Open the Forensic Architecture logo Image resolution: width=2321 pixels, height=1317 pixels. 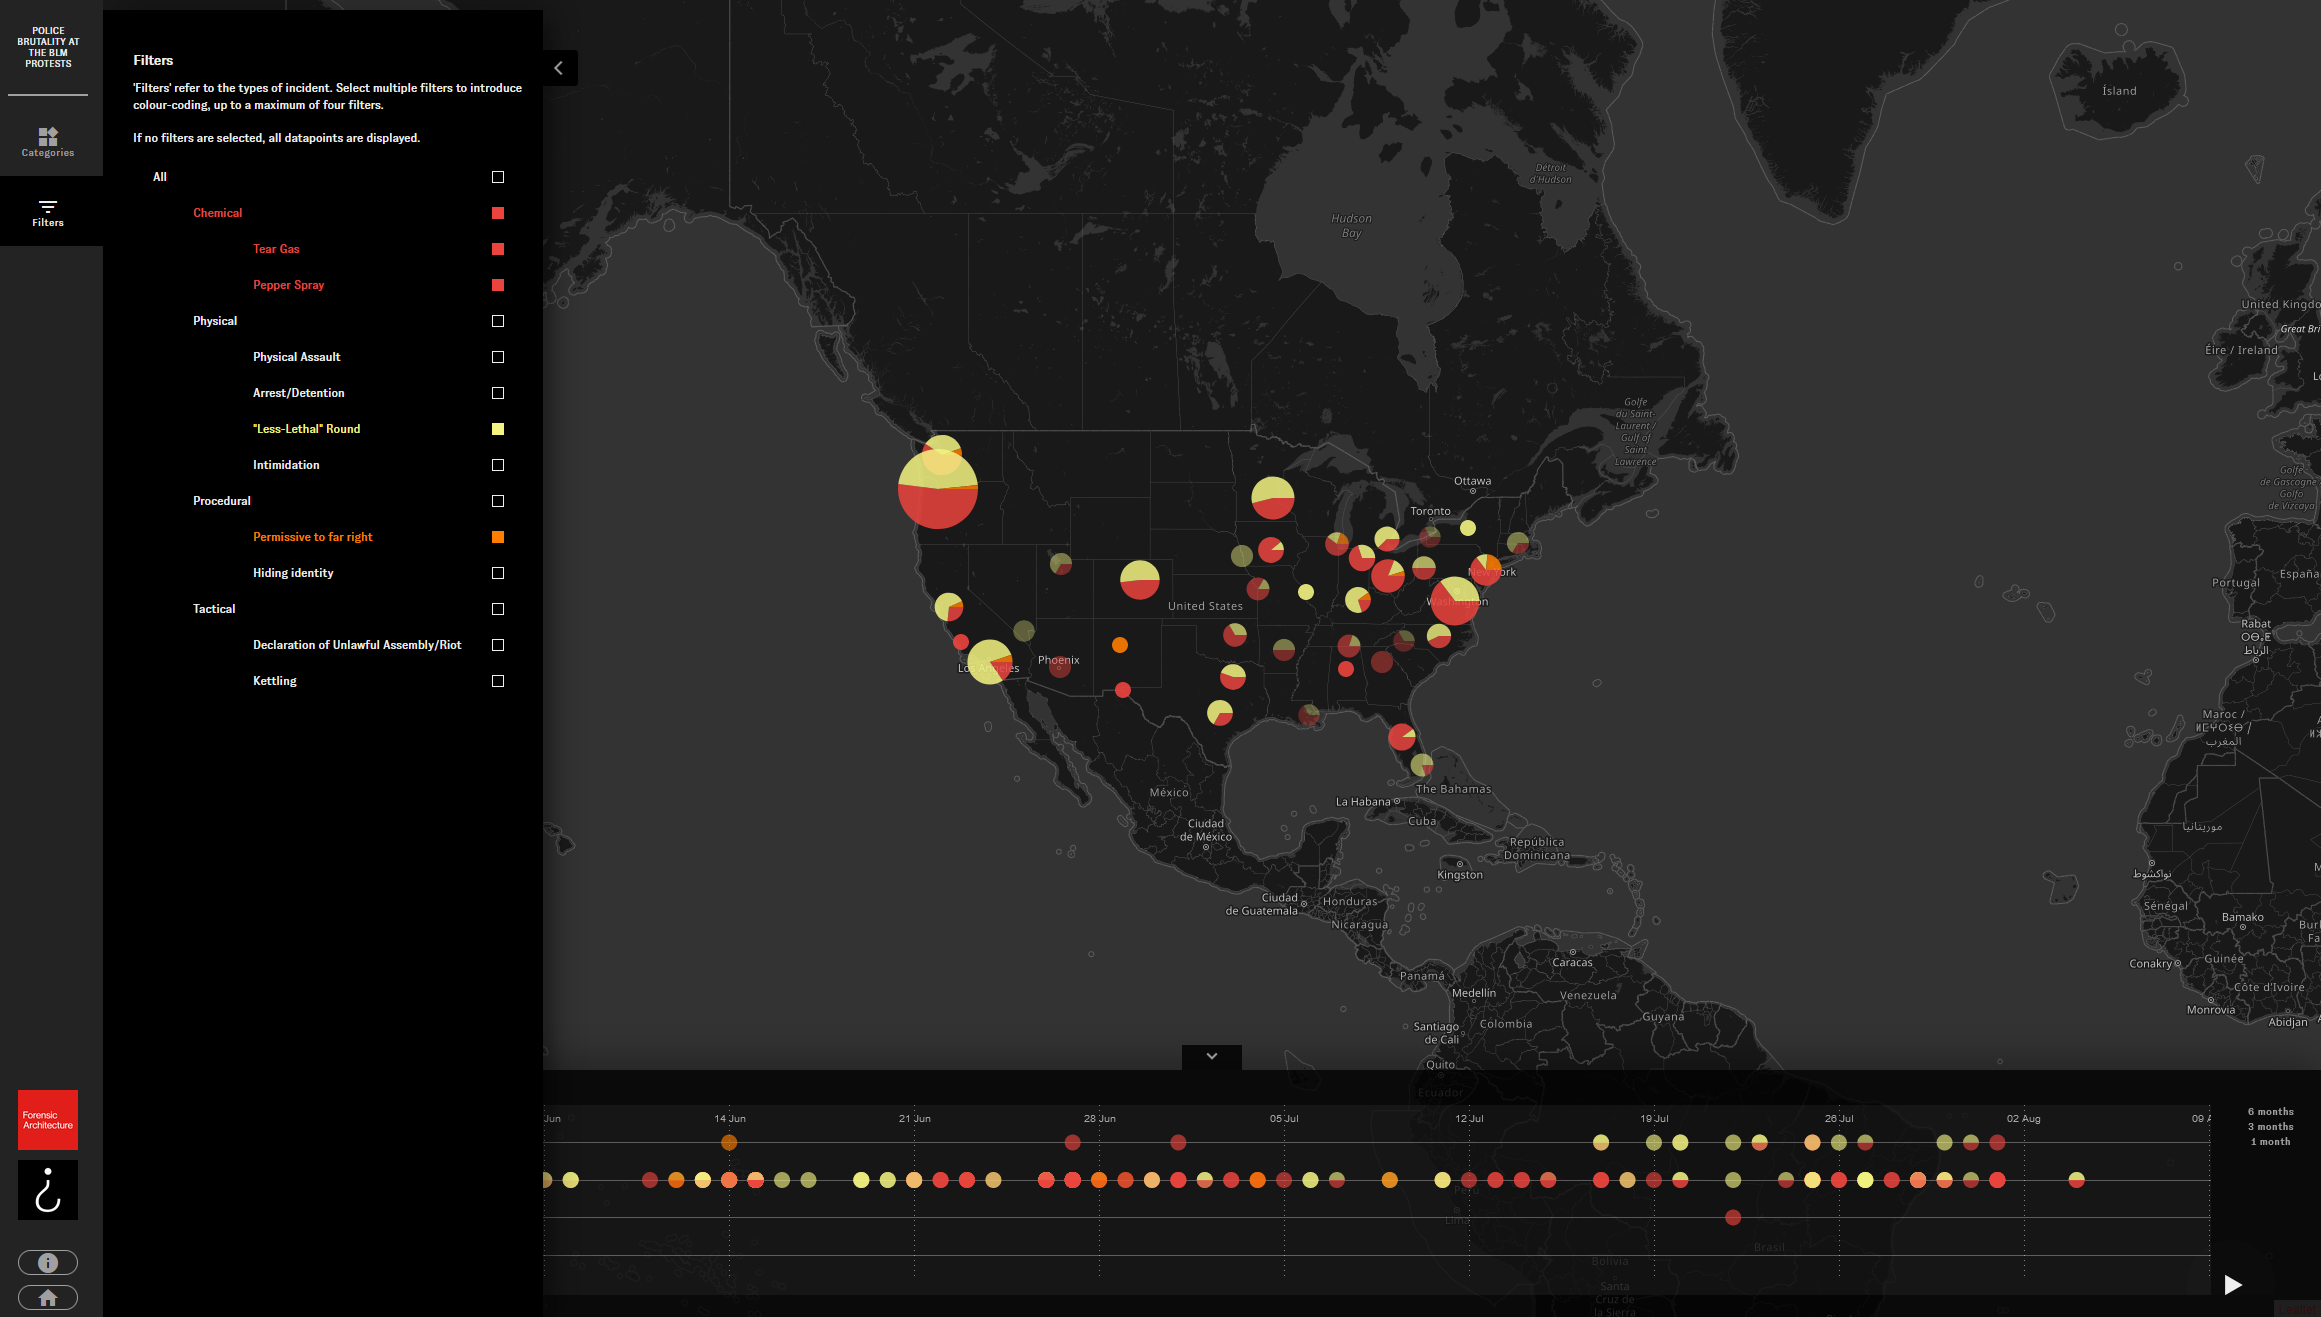(48, 1119)
